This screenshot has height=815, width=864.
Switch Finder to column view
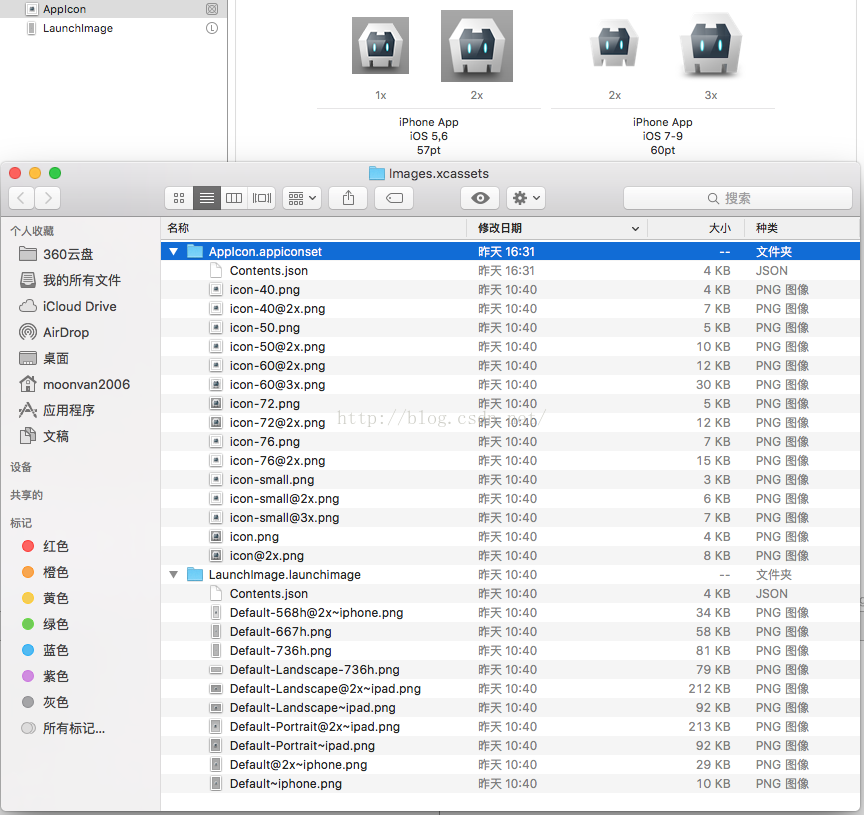(x=234, y=198)
